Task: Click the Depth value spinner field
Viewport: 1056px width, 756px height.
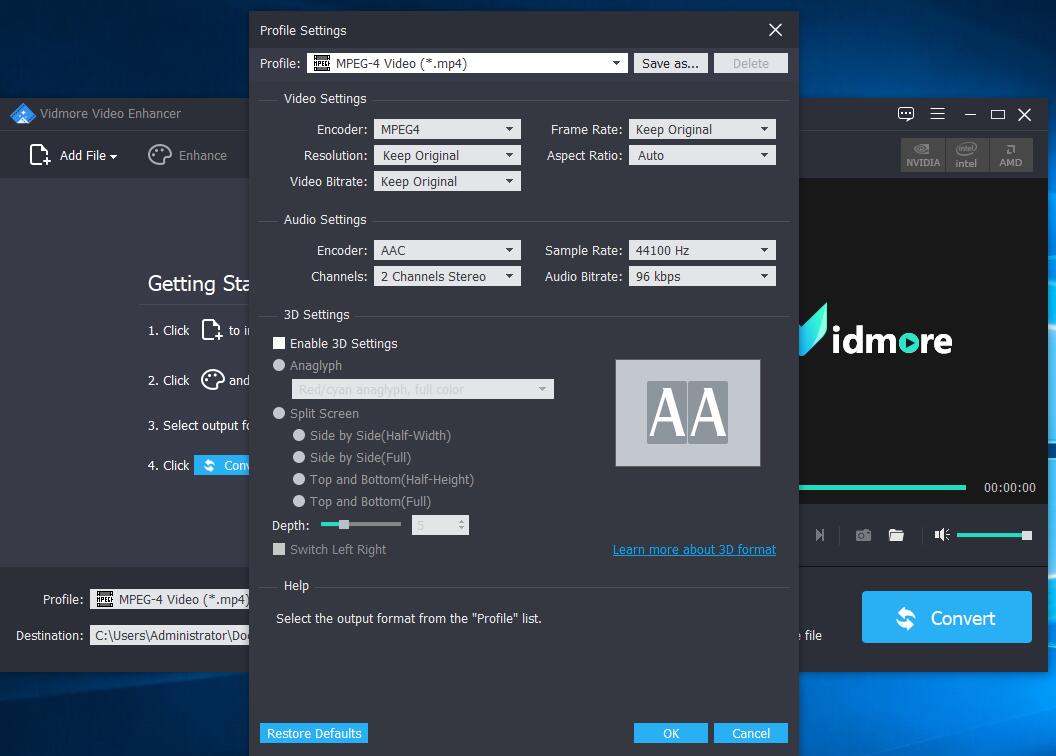Action: point(440,525)
